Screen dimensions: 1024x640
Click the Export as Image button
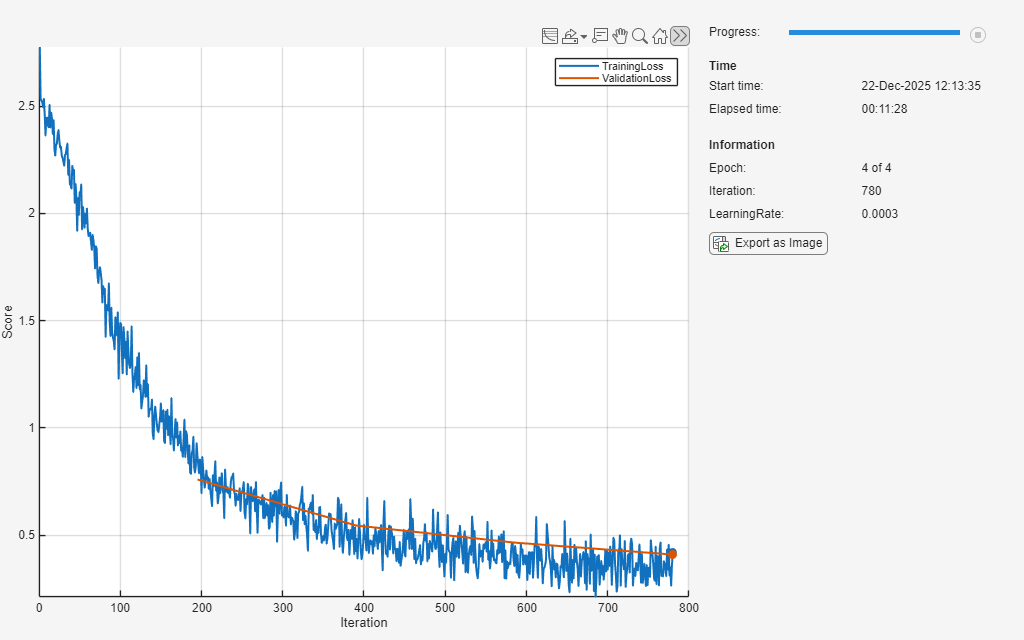click(x=768, y=243)
